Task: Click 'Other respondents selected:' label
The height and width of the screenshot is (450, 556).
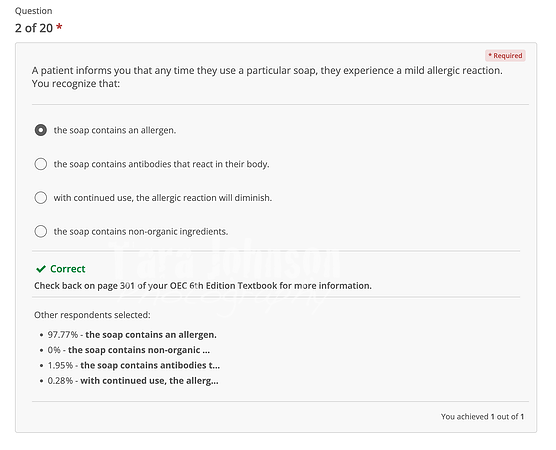Action: pos(92,315)
